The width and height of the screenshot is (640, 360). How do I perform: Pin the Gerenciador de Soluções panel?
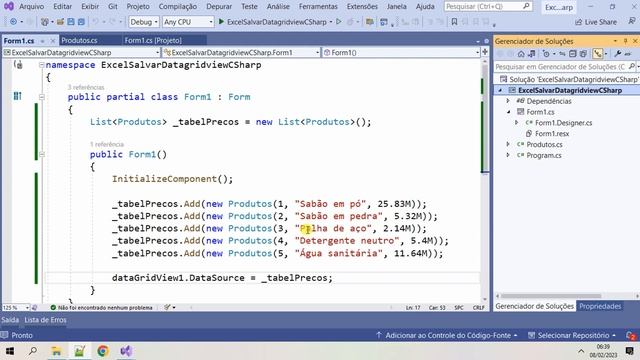[625, 41]
